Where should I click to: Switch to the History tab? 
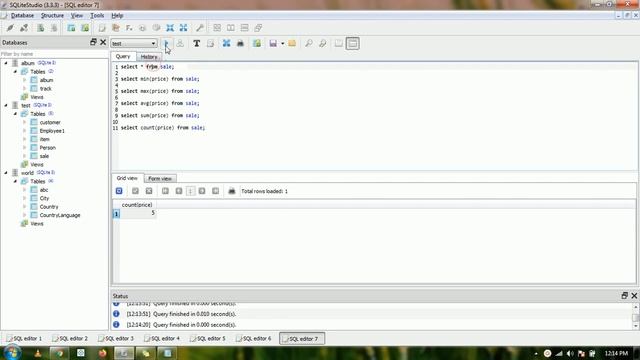point(149,57)
